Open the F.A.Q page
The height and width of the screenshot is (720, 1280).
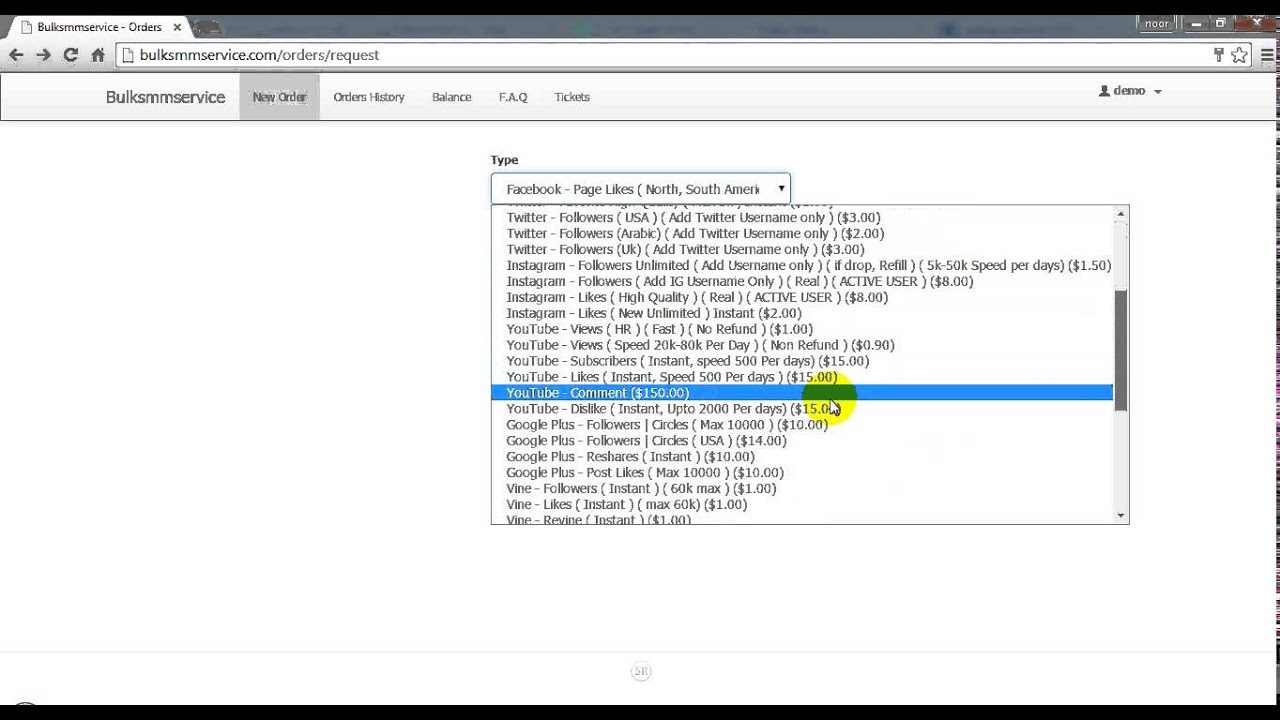coord(513,97)
